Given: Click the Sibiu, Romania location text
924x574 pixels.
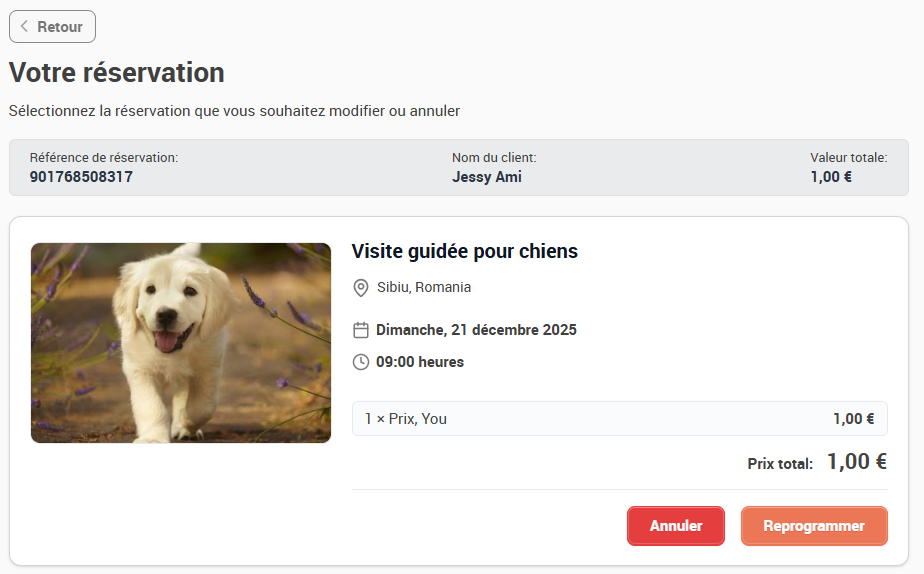Looking at the screenshot, I should tap(424, 287).
